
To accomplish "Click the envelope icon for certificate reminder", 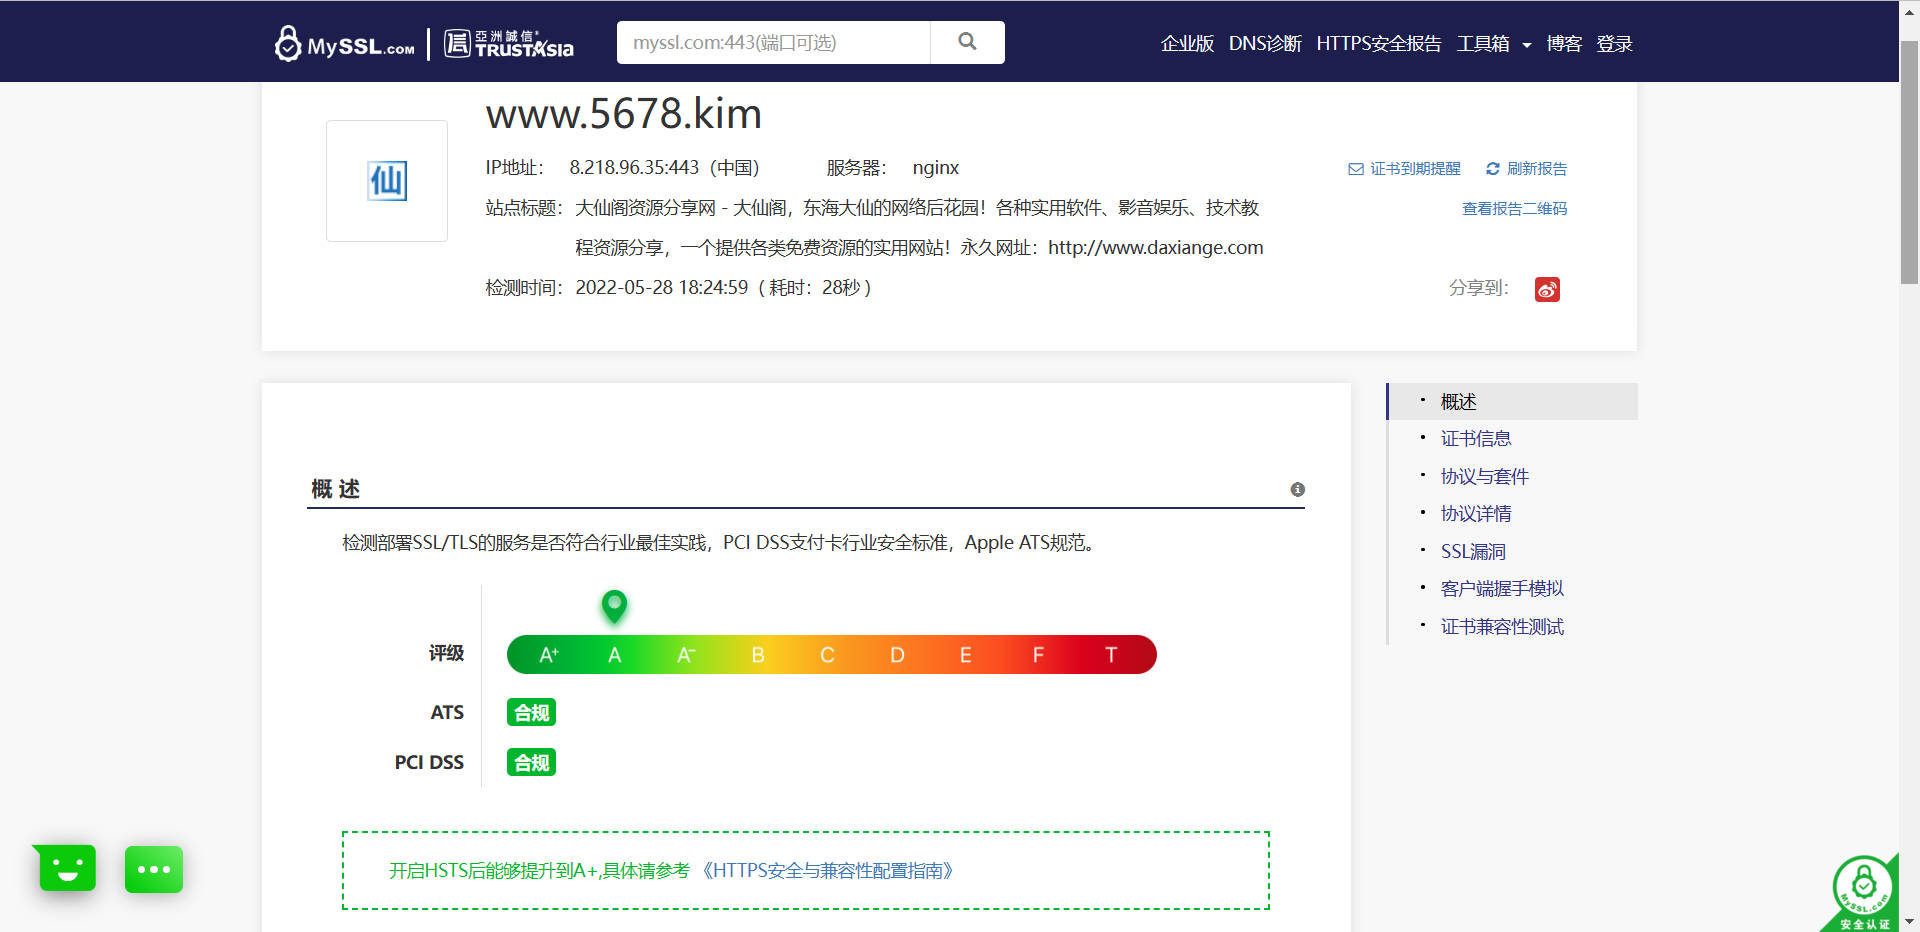I will pyautogui.click(x=1356, y=169).
